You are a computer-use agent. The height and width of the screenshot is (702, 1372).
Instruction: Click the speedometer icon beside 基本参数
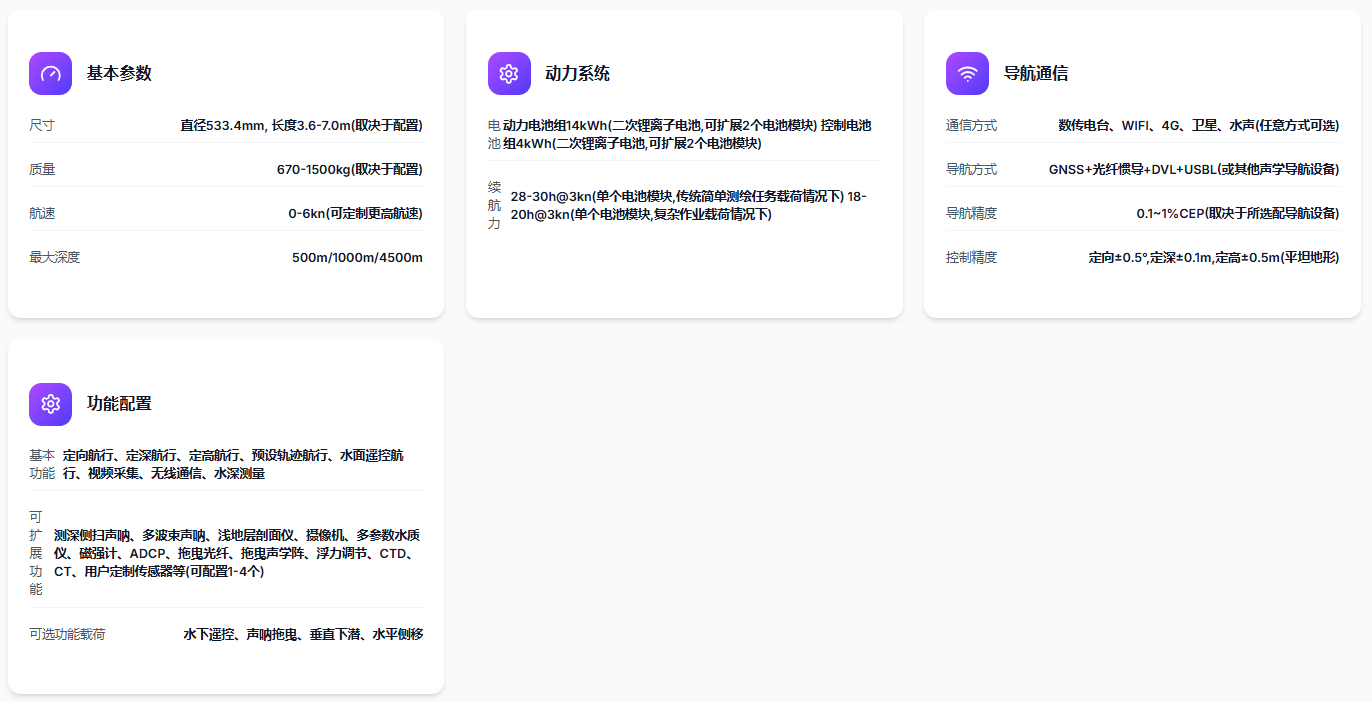50,73
